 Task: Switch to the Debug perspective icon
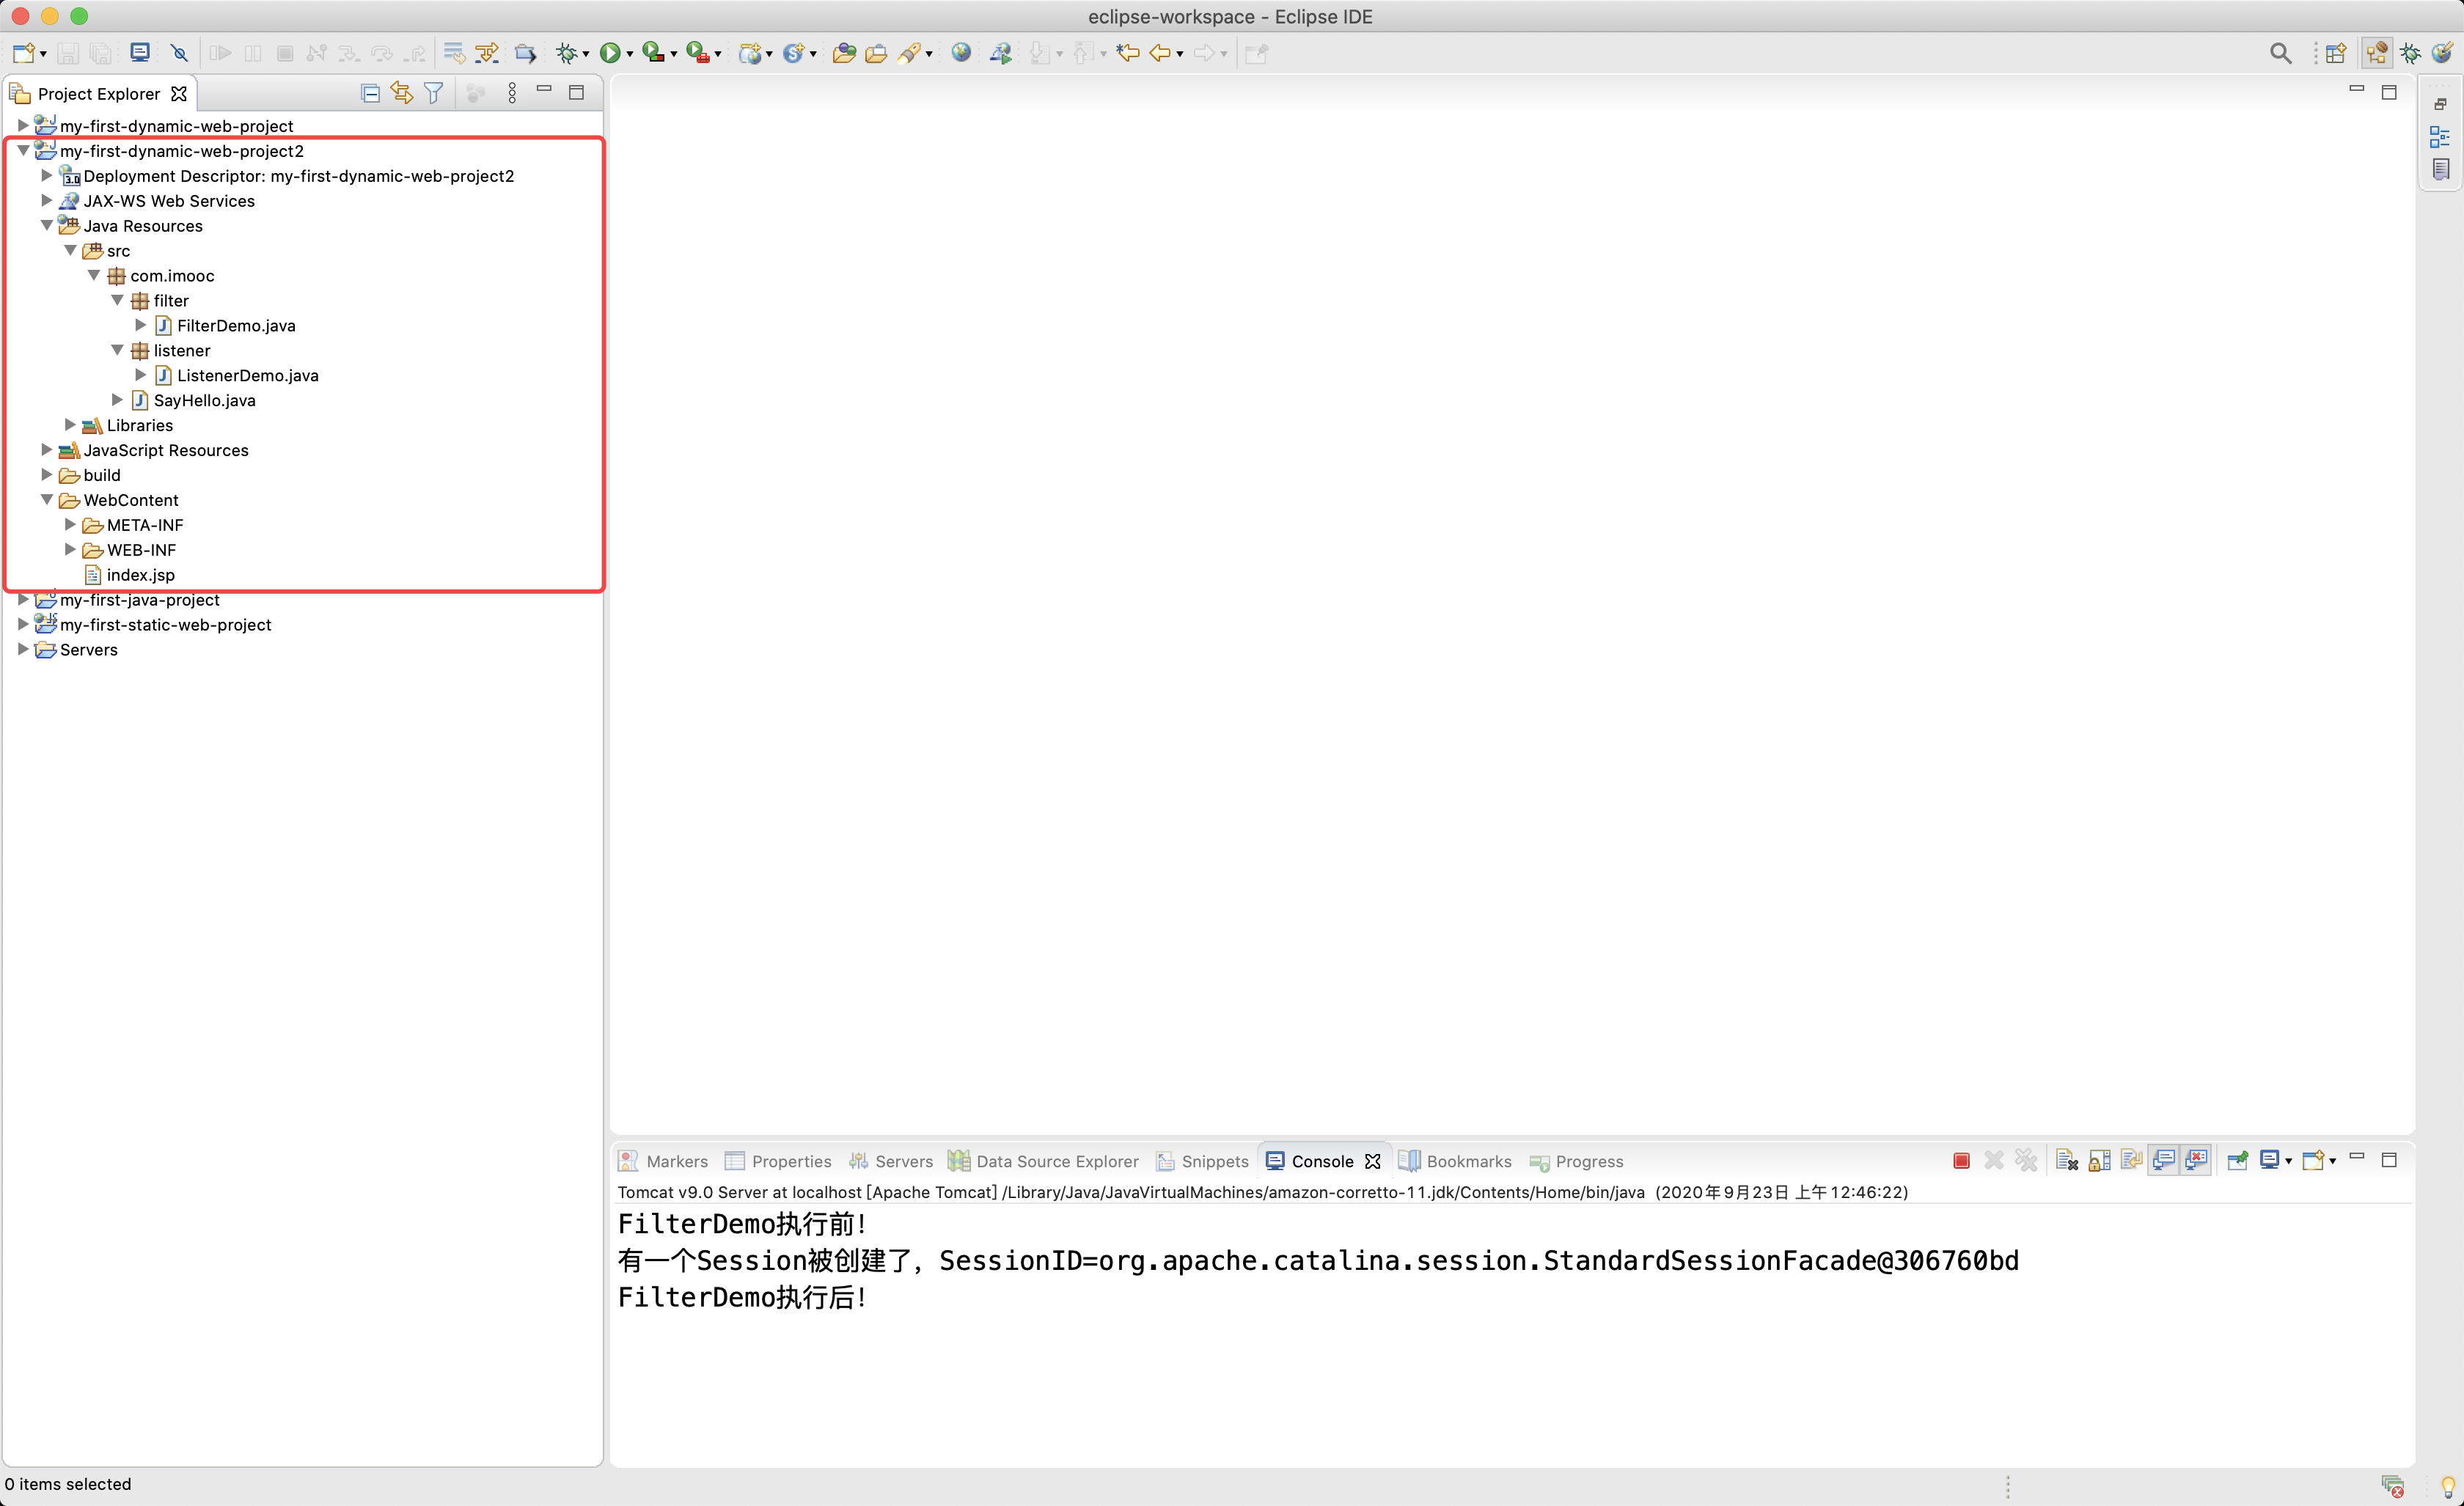pos(2411,53)
